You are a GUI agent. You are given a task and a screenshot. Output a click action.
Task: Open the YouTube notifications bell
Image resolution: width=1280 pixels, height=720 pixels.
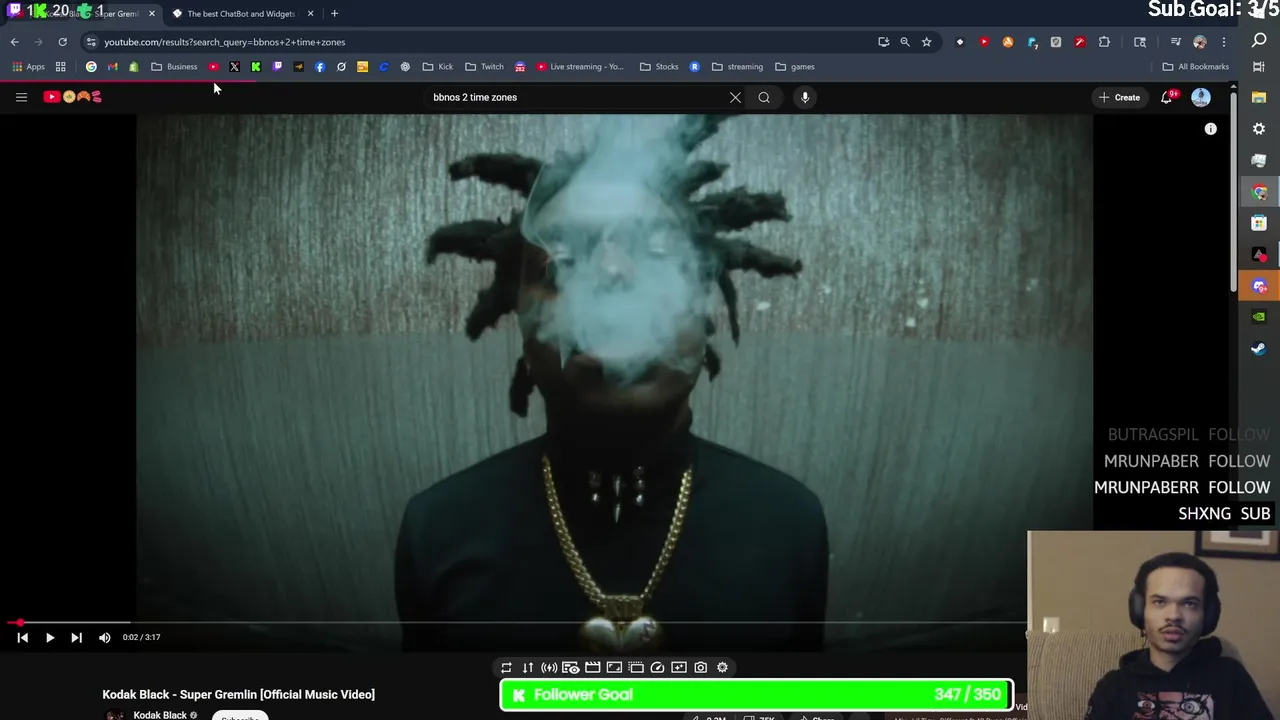click(1167, 97)
